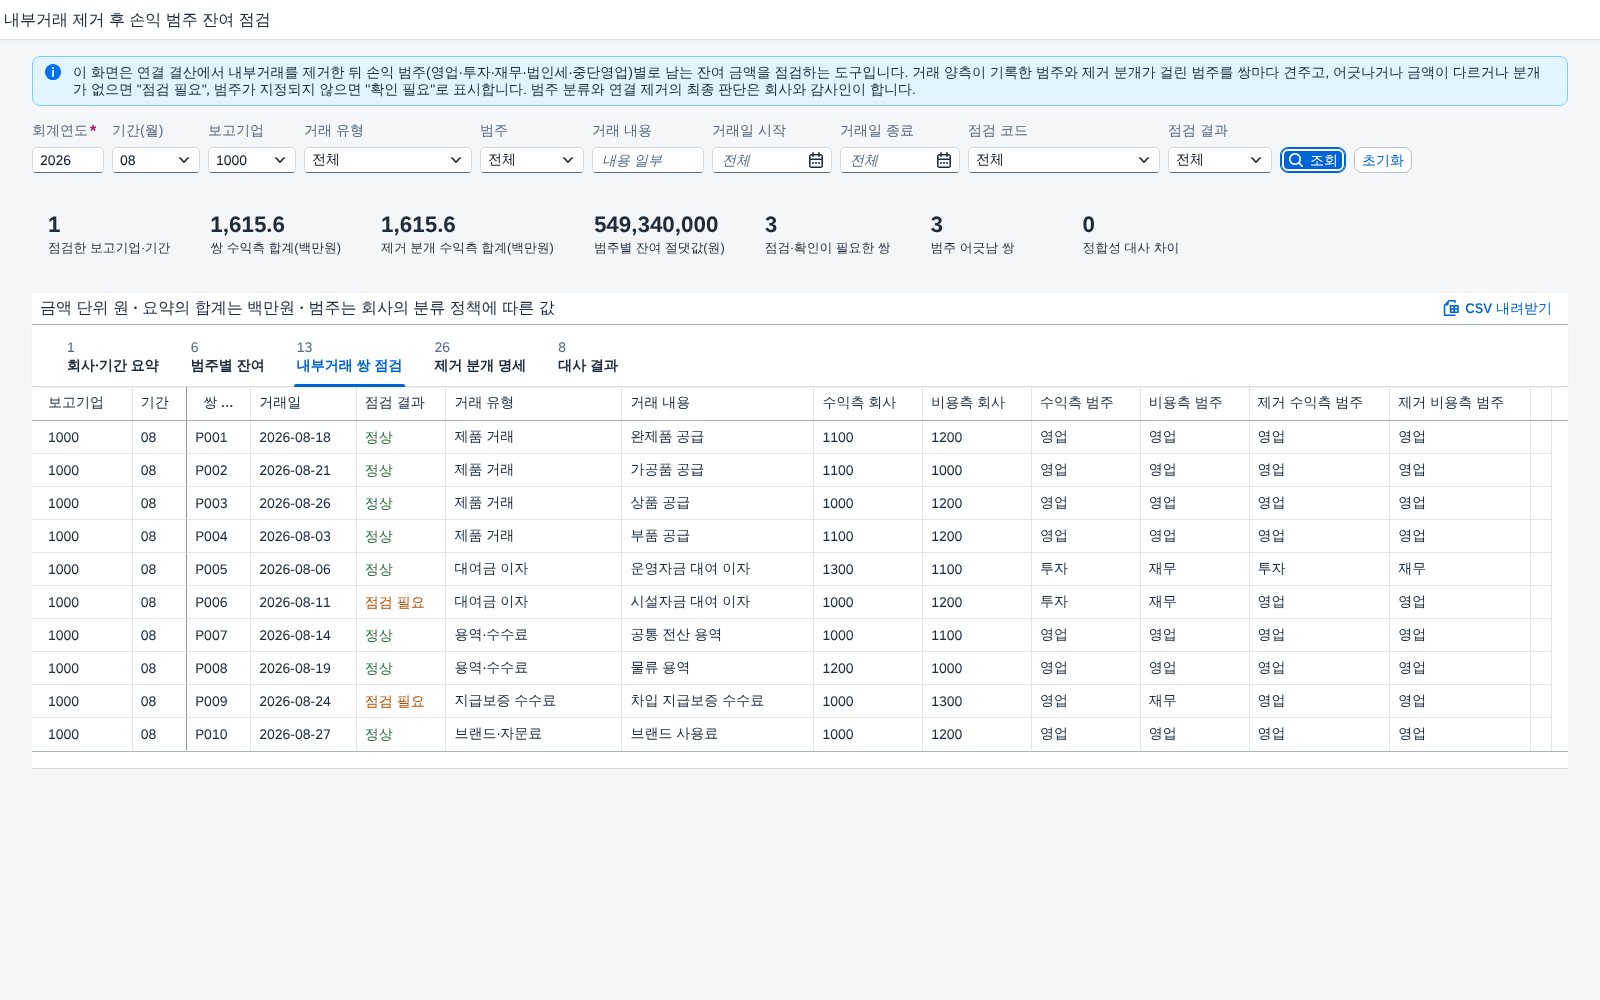Viewport: 1600px width, 1000px height.
Task: Select the 내부거래 쌍 점검 tab
Action: click(349, 357)
